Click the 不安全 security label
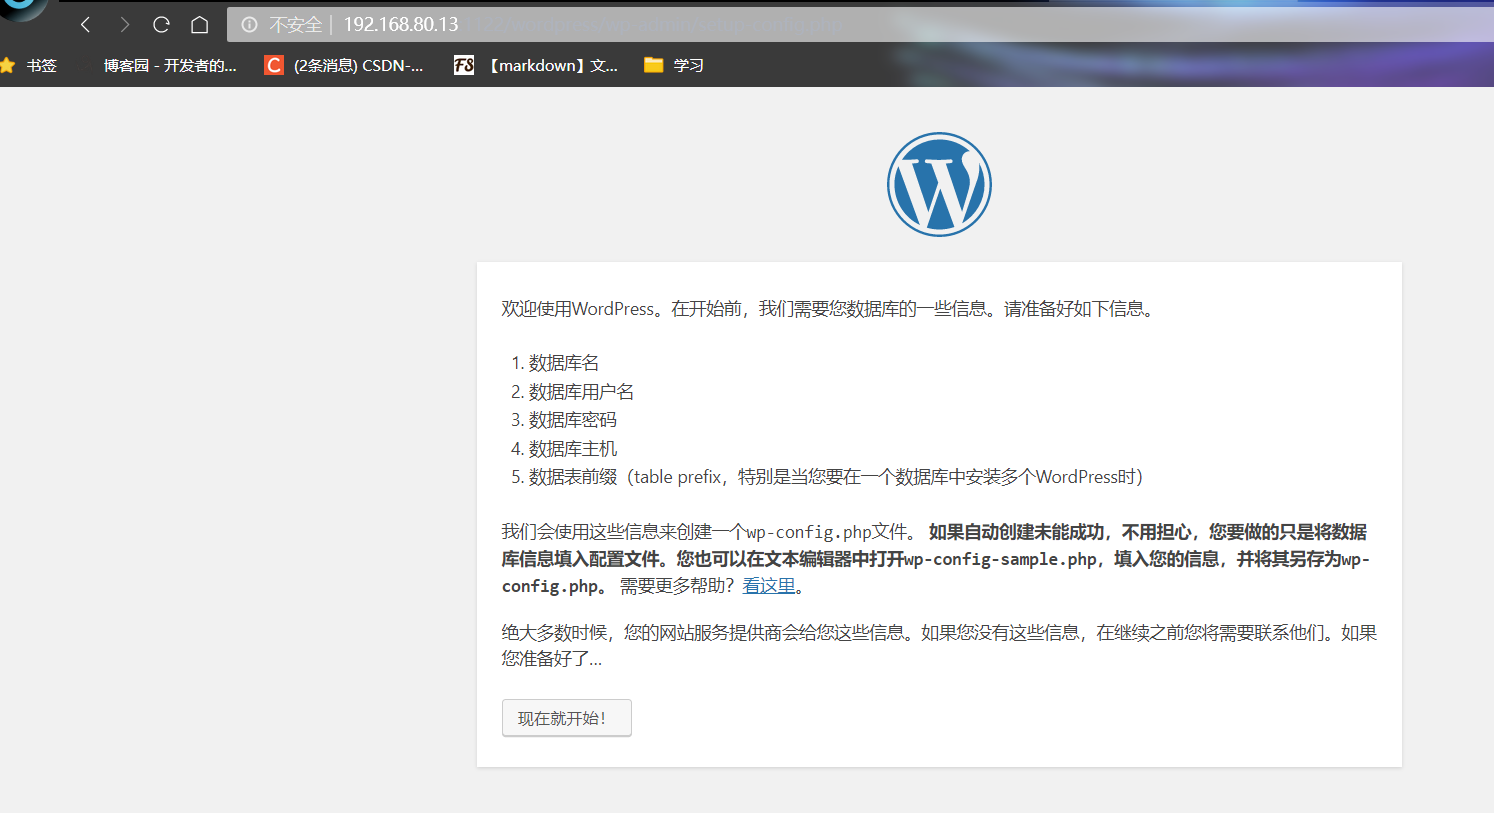The width and height of the screenshot is (1494, 813). click(x=296, y=24)
